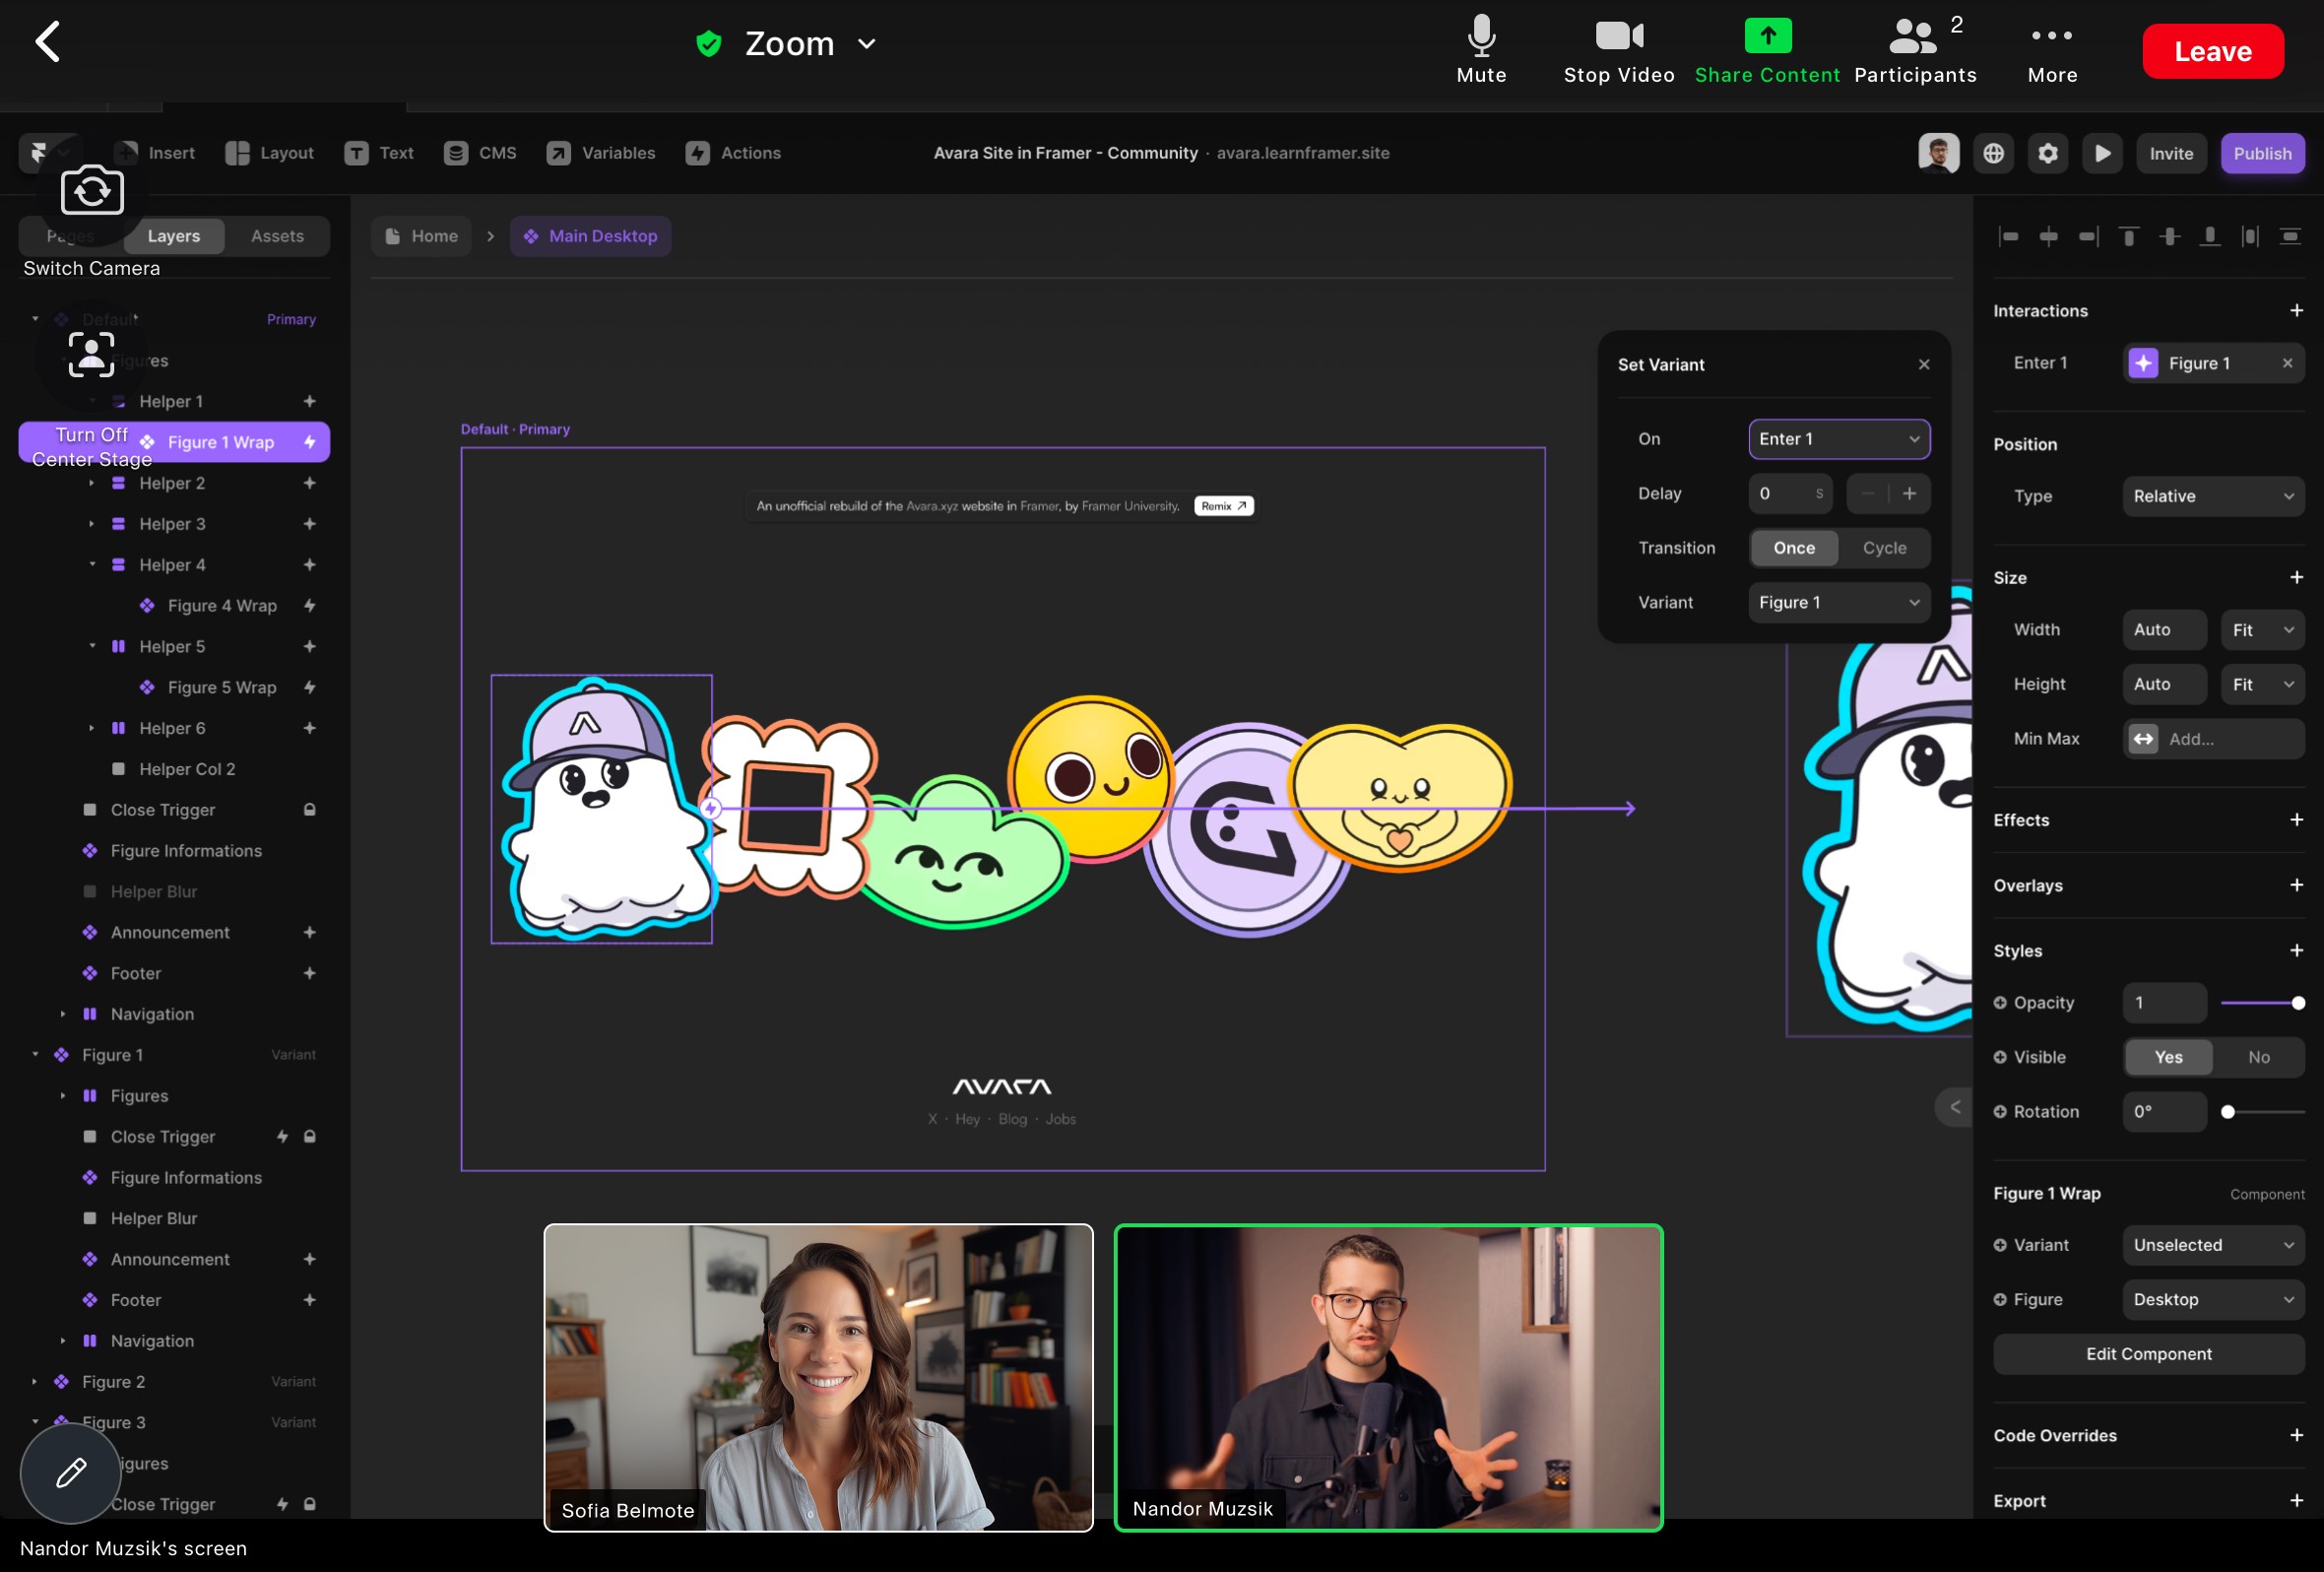Select Once transition option
This screenshot has width=2324, height=1572.
pos(1793,548)
